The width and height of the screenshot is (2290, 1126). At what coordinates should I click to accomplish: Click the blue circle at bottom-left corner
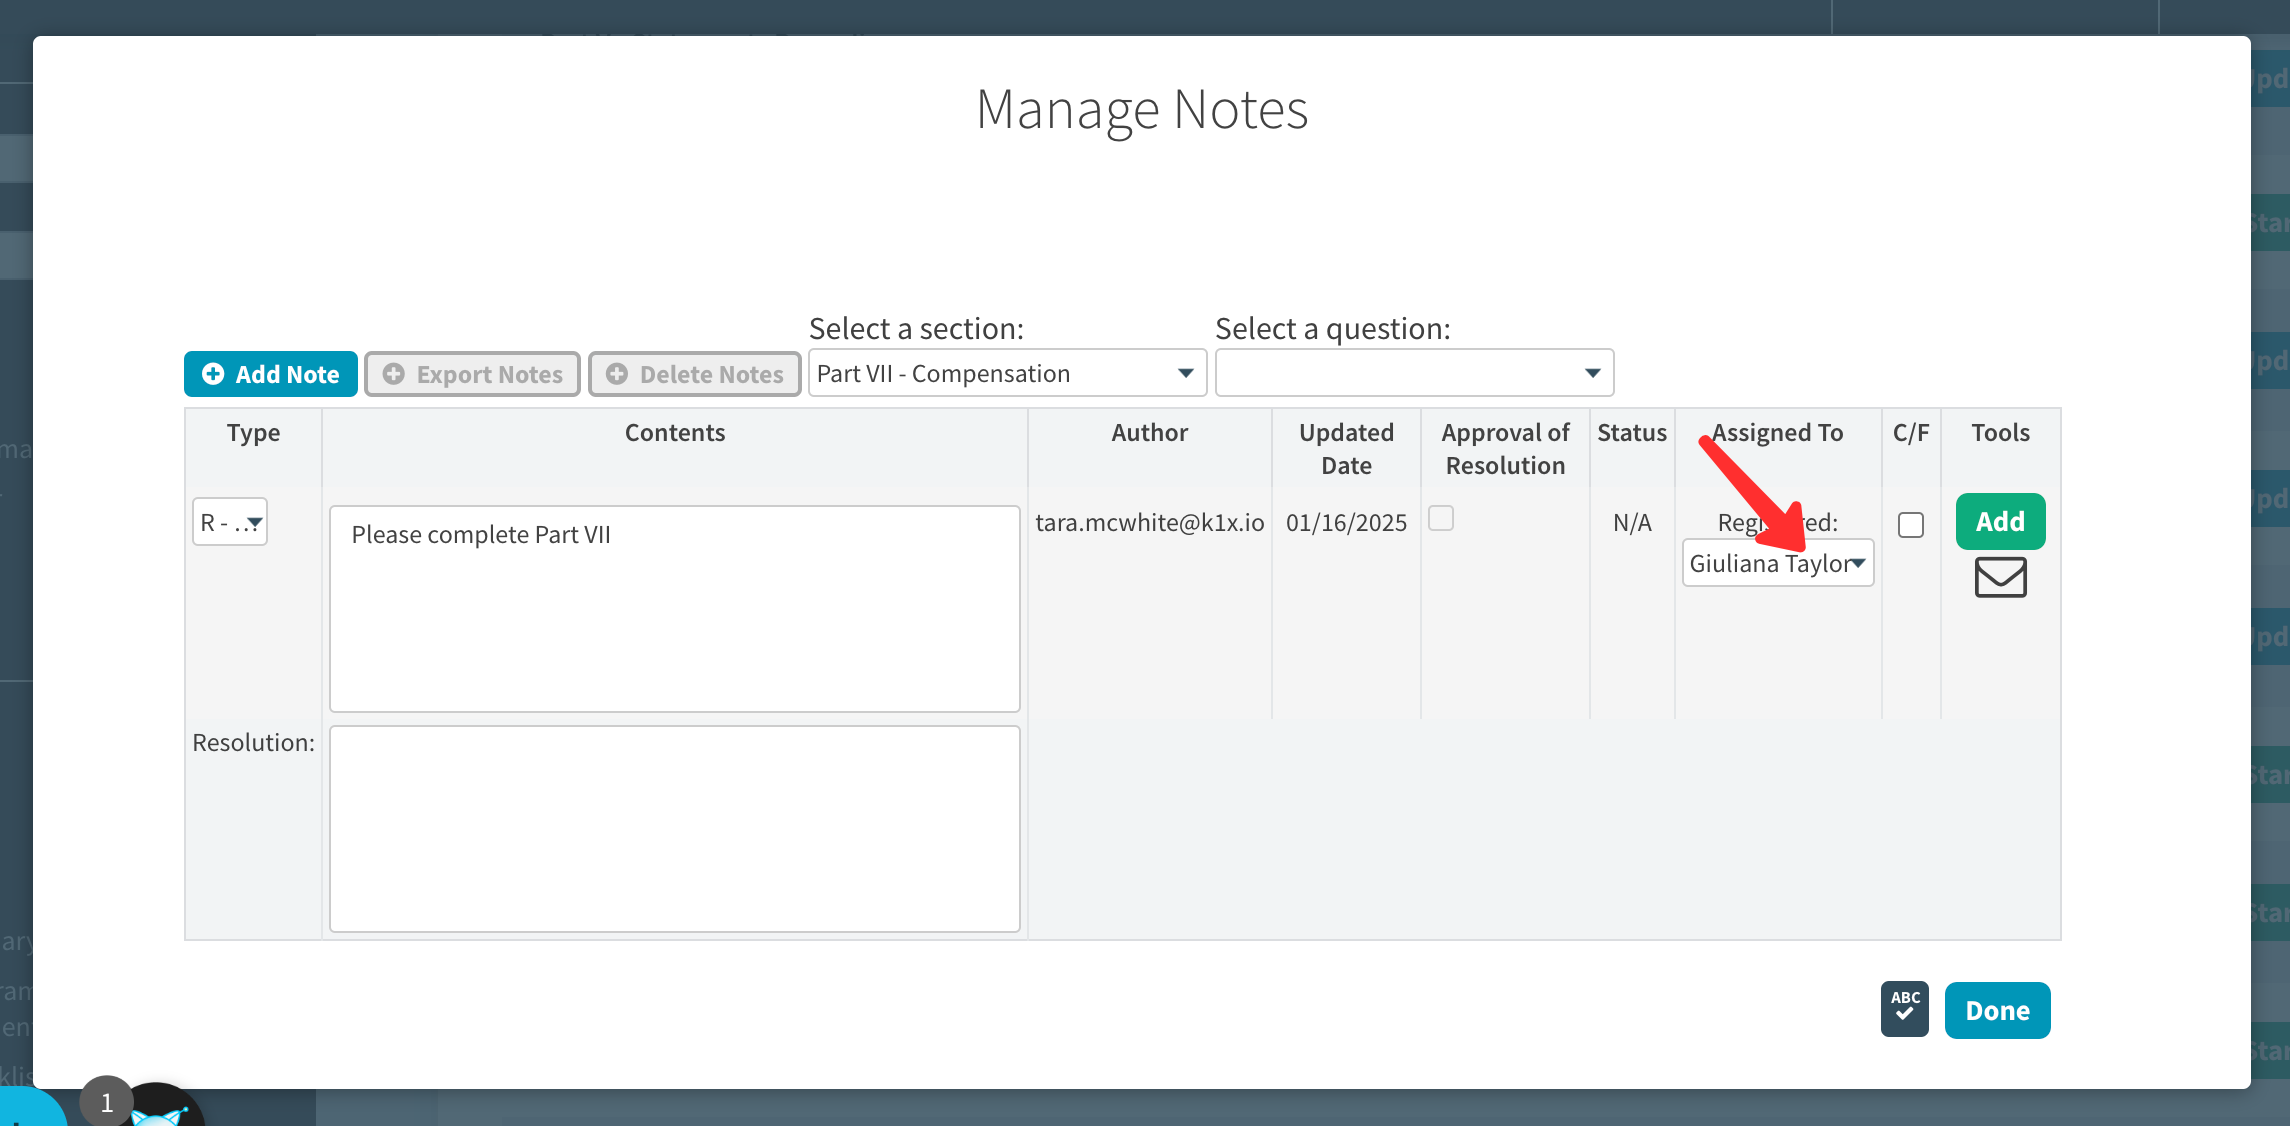[25, 1110]
